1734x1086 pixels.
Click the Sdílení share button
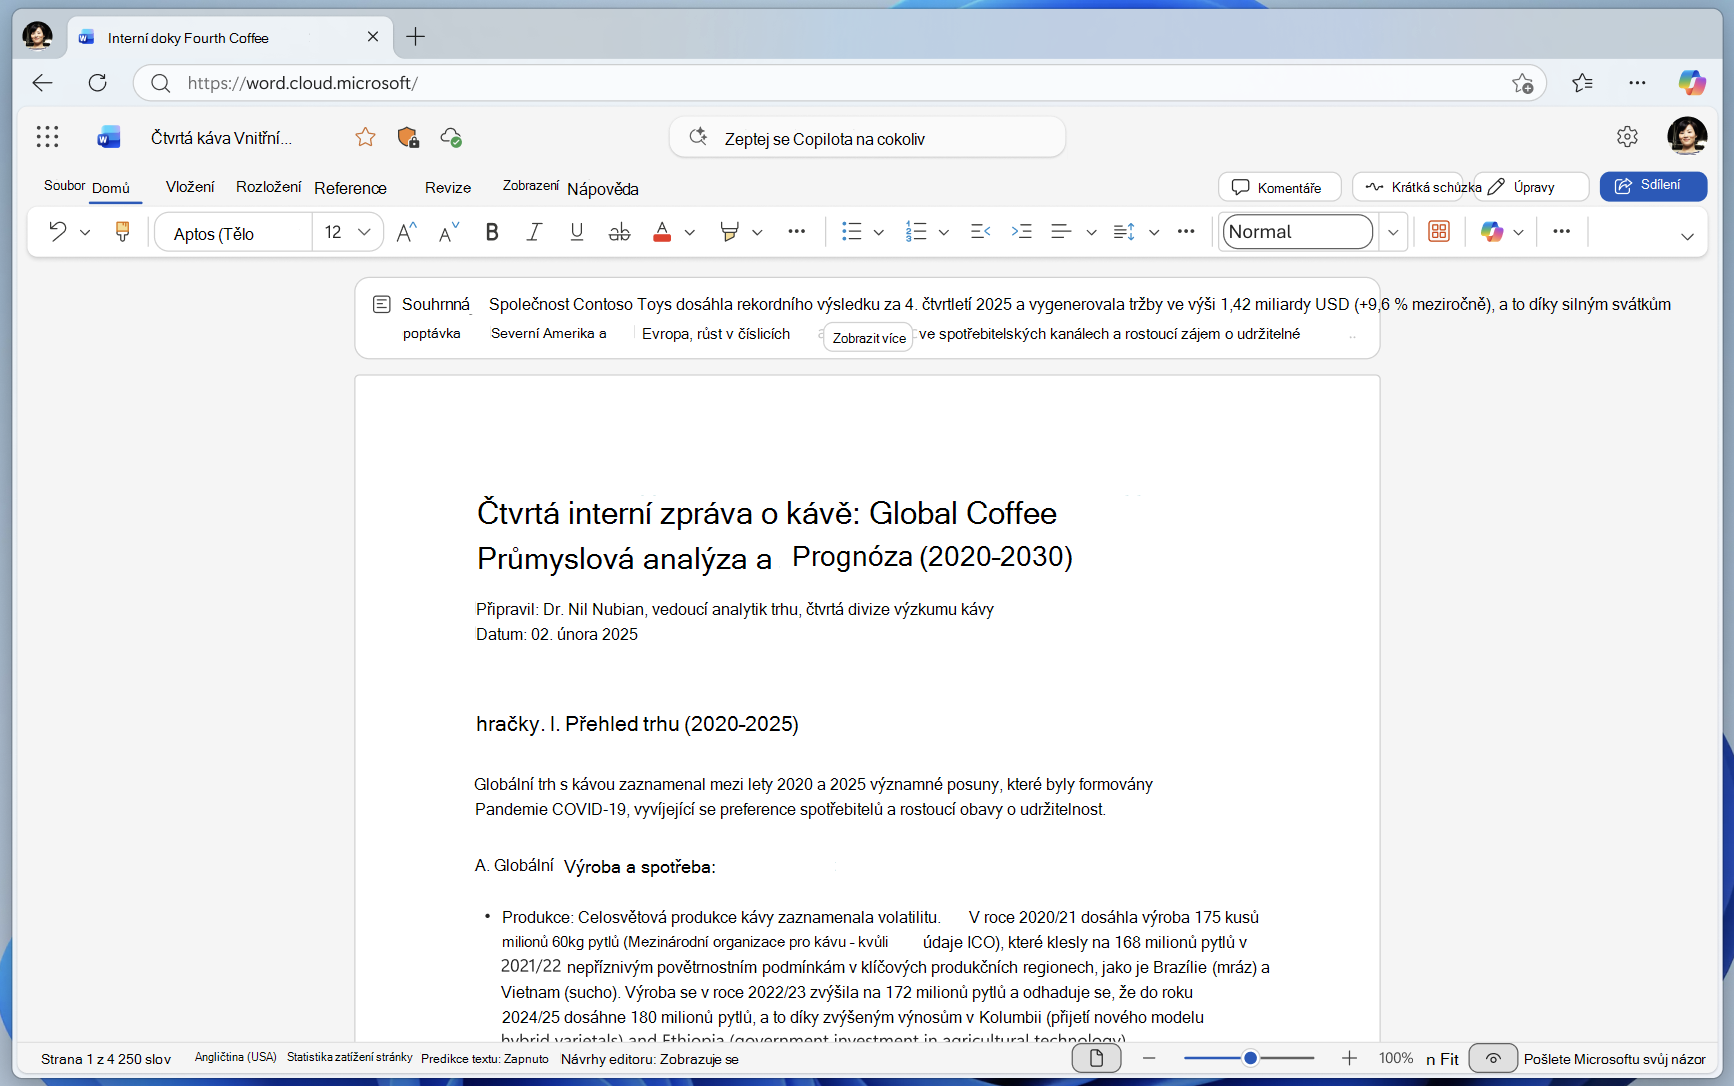point(1653,186)
